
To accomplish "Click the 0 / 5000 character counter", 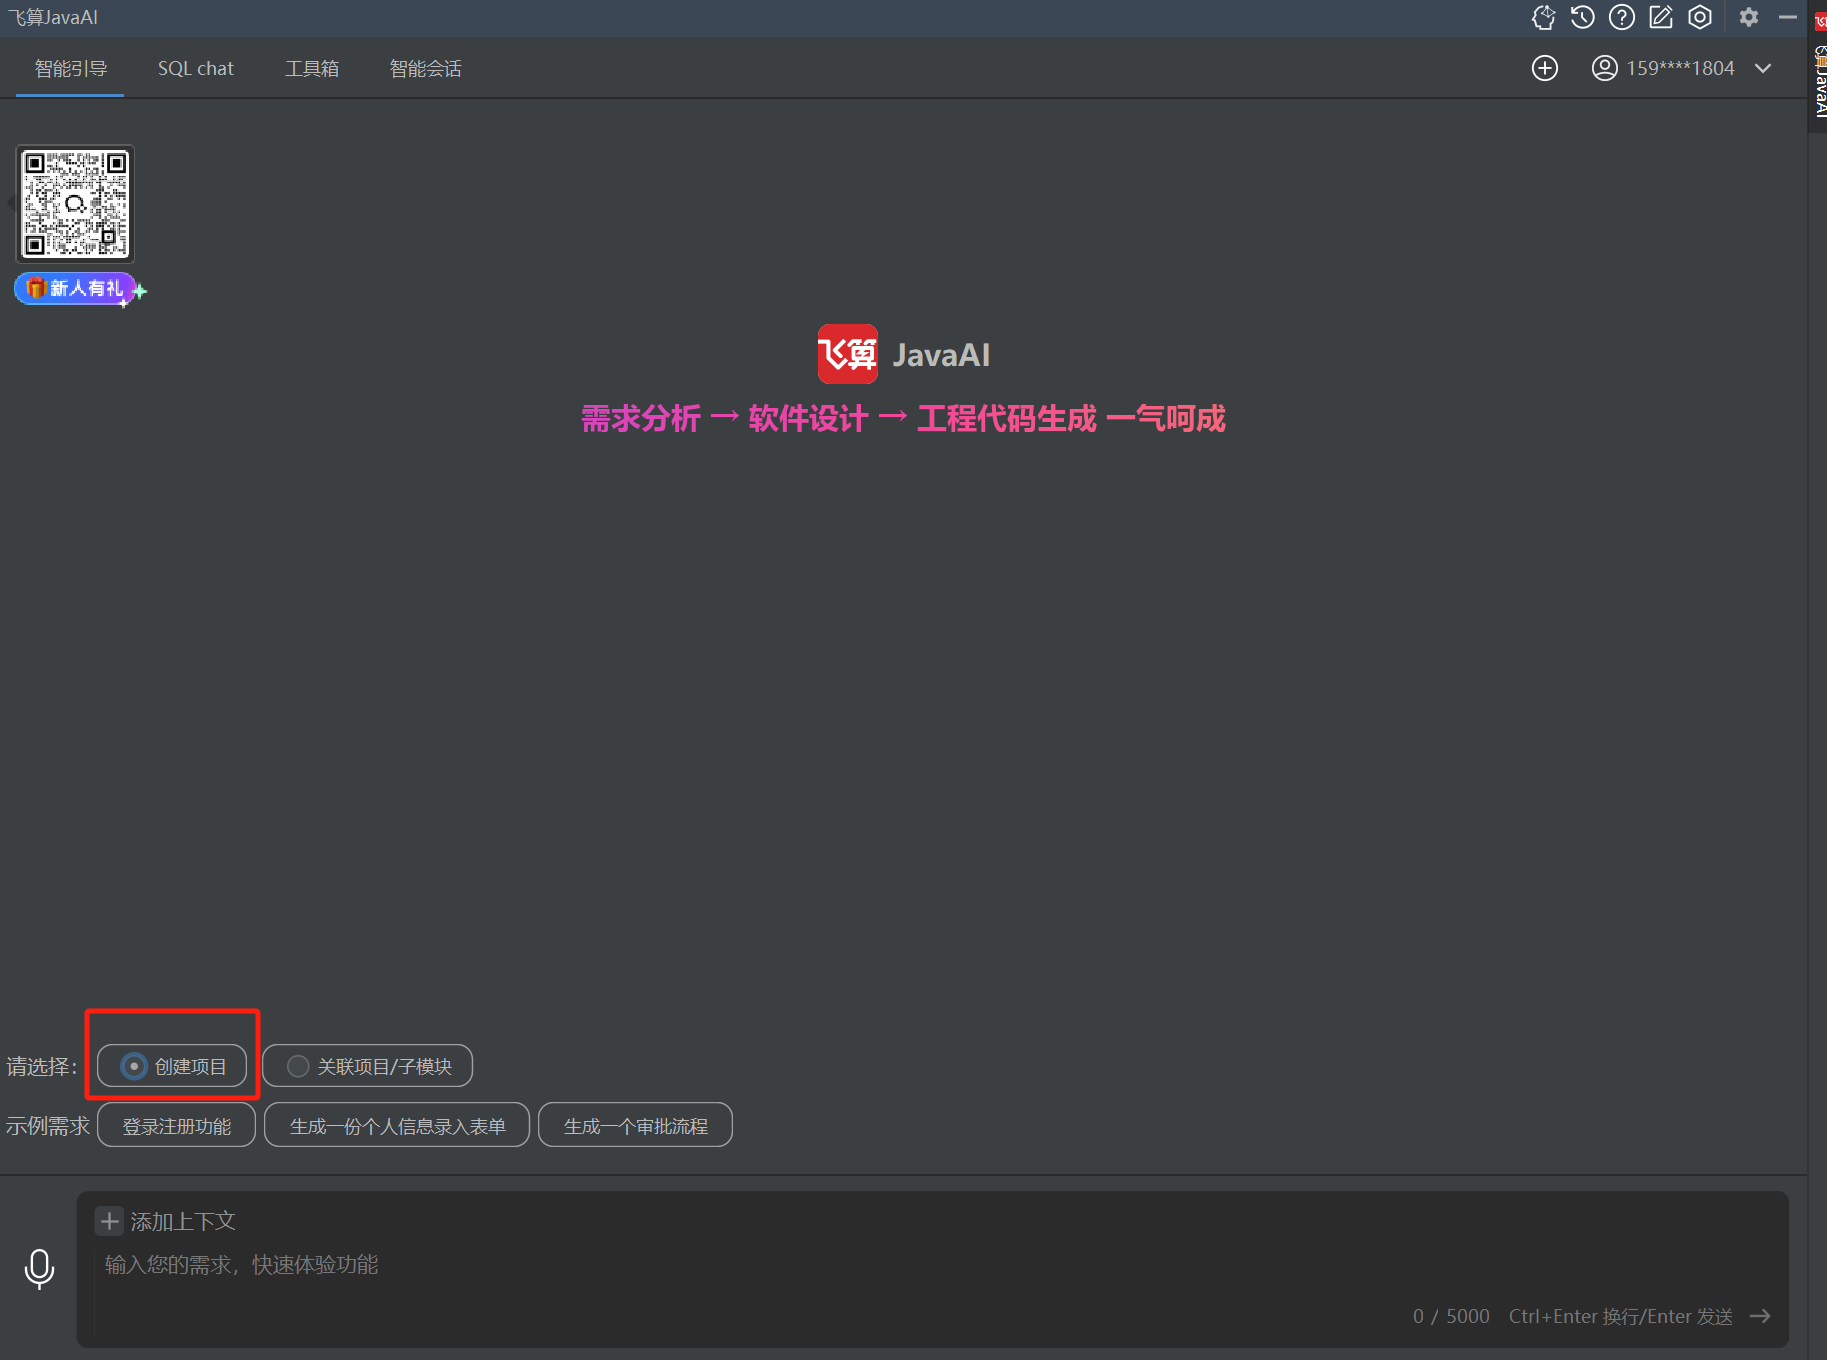I will point(1451,1316).
